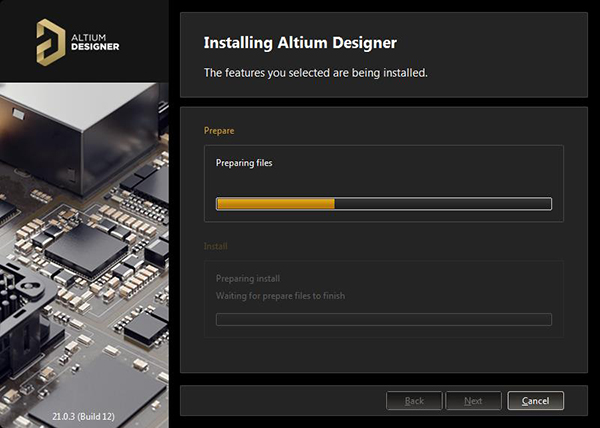Click the 'Preparing install' text
600x428 pixels.
(x=248, y=278)
